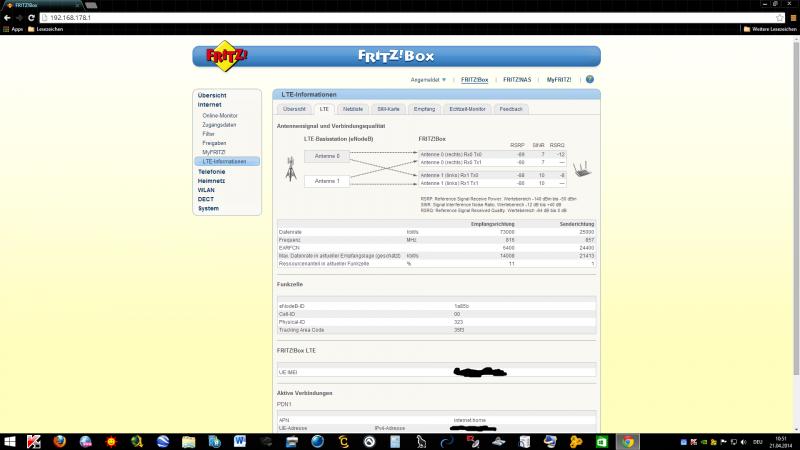
Task: Click the FRITZ! logo in header
Action: point(227,56)
